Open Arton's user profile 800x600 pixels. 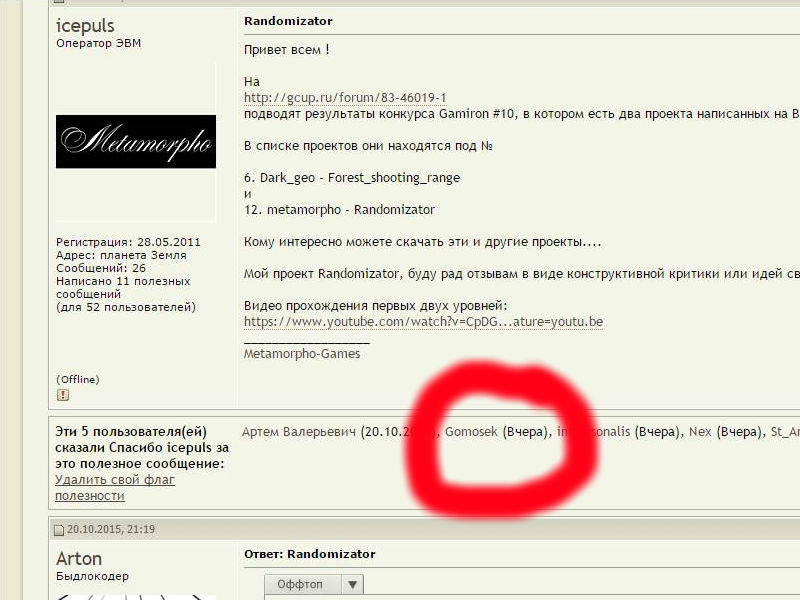point(79,558)
